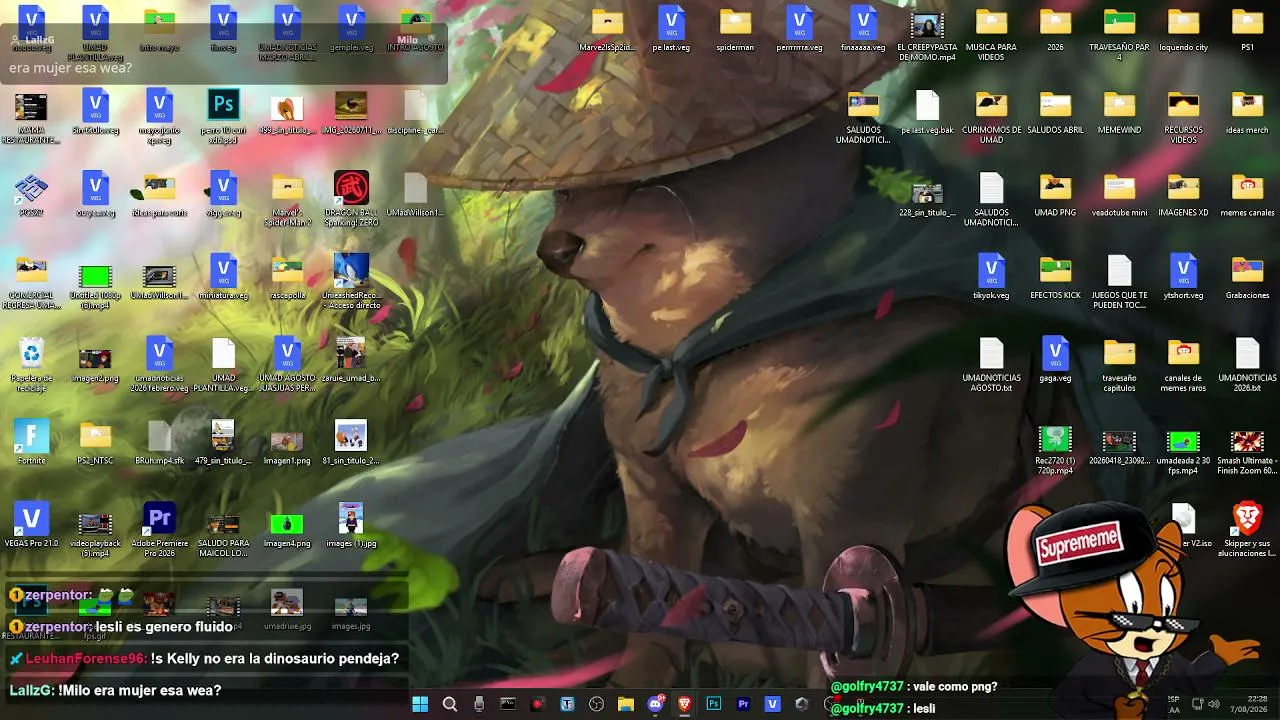Select the PCSX2 shortcut
Screen dimensions: 1280x720
click(x=31, y=194)
